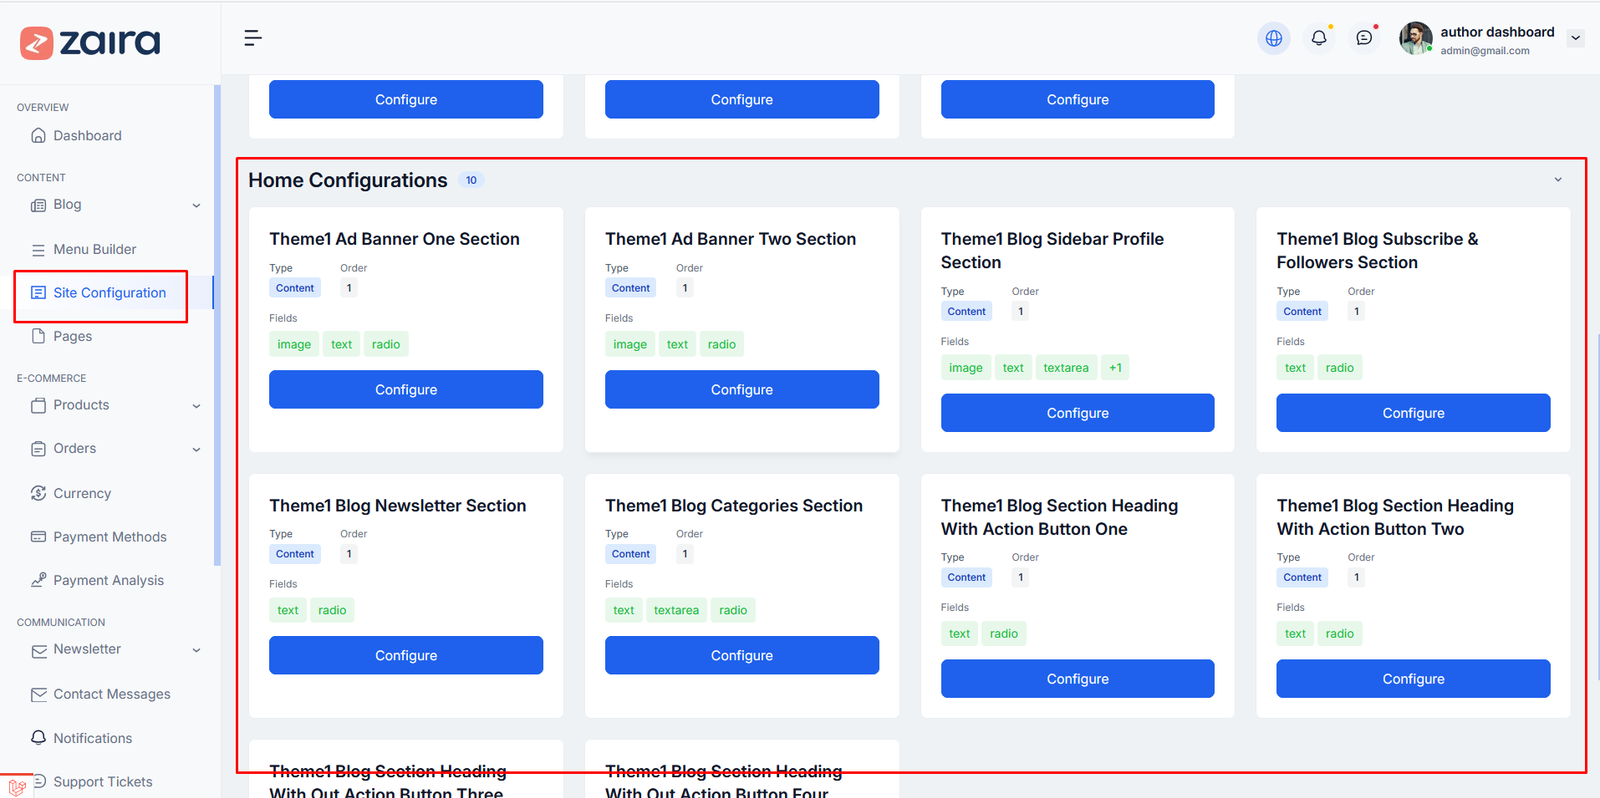
Task: Click the Contact Messages envelope icon
Action: [39, 694]
